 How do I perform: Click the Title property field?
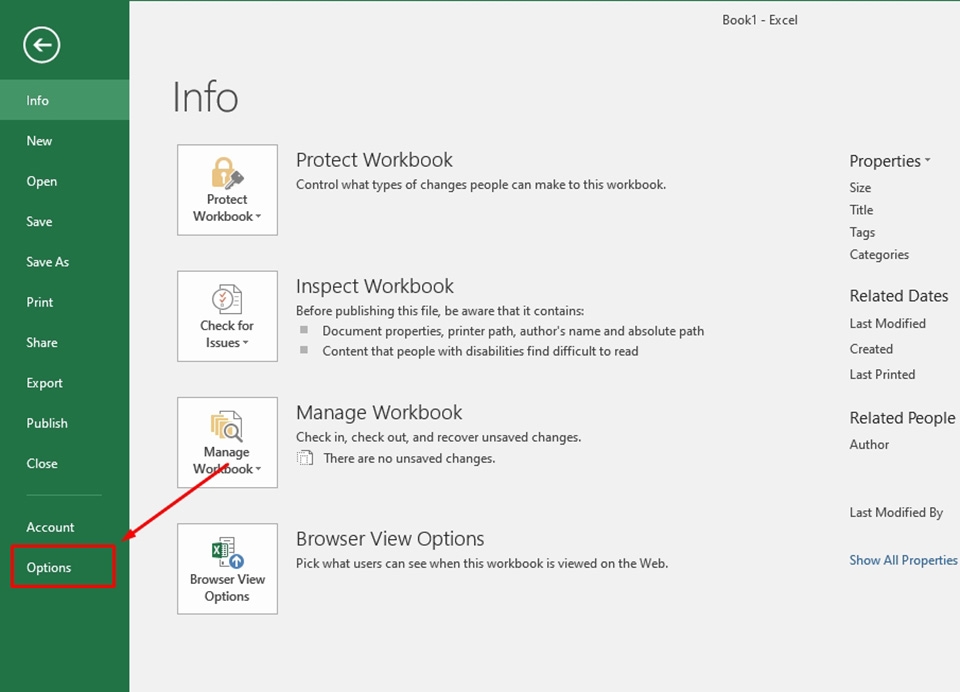click(861, 210)
